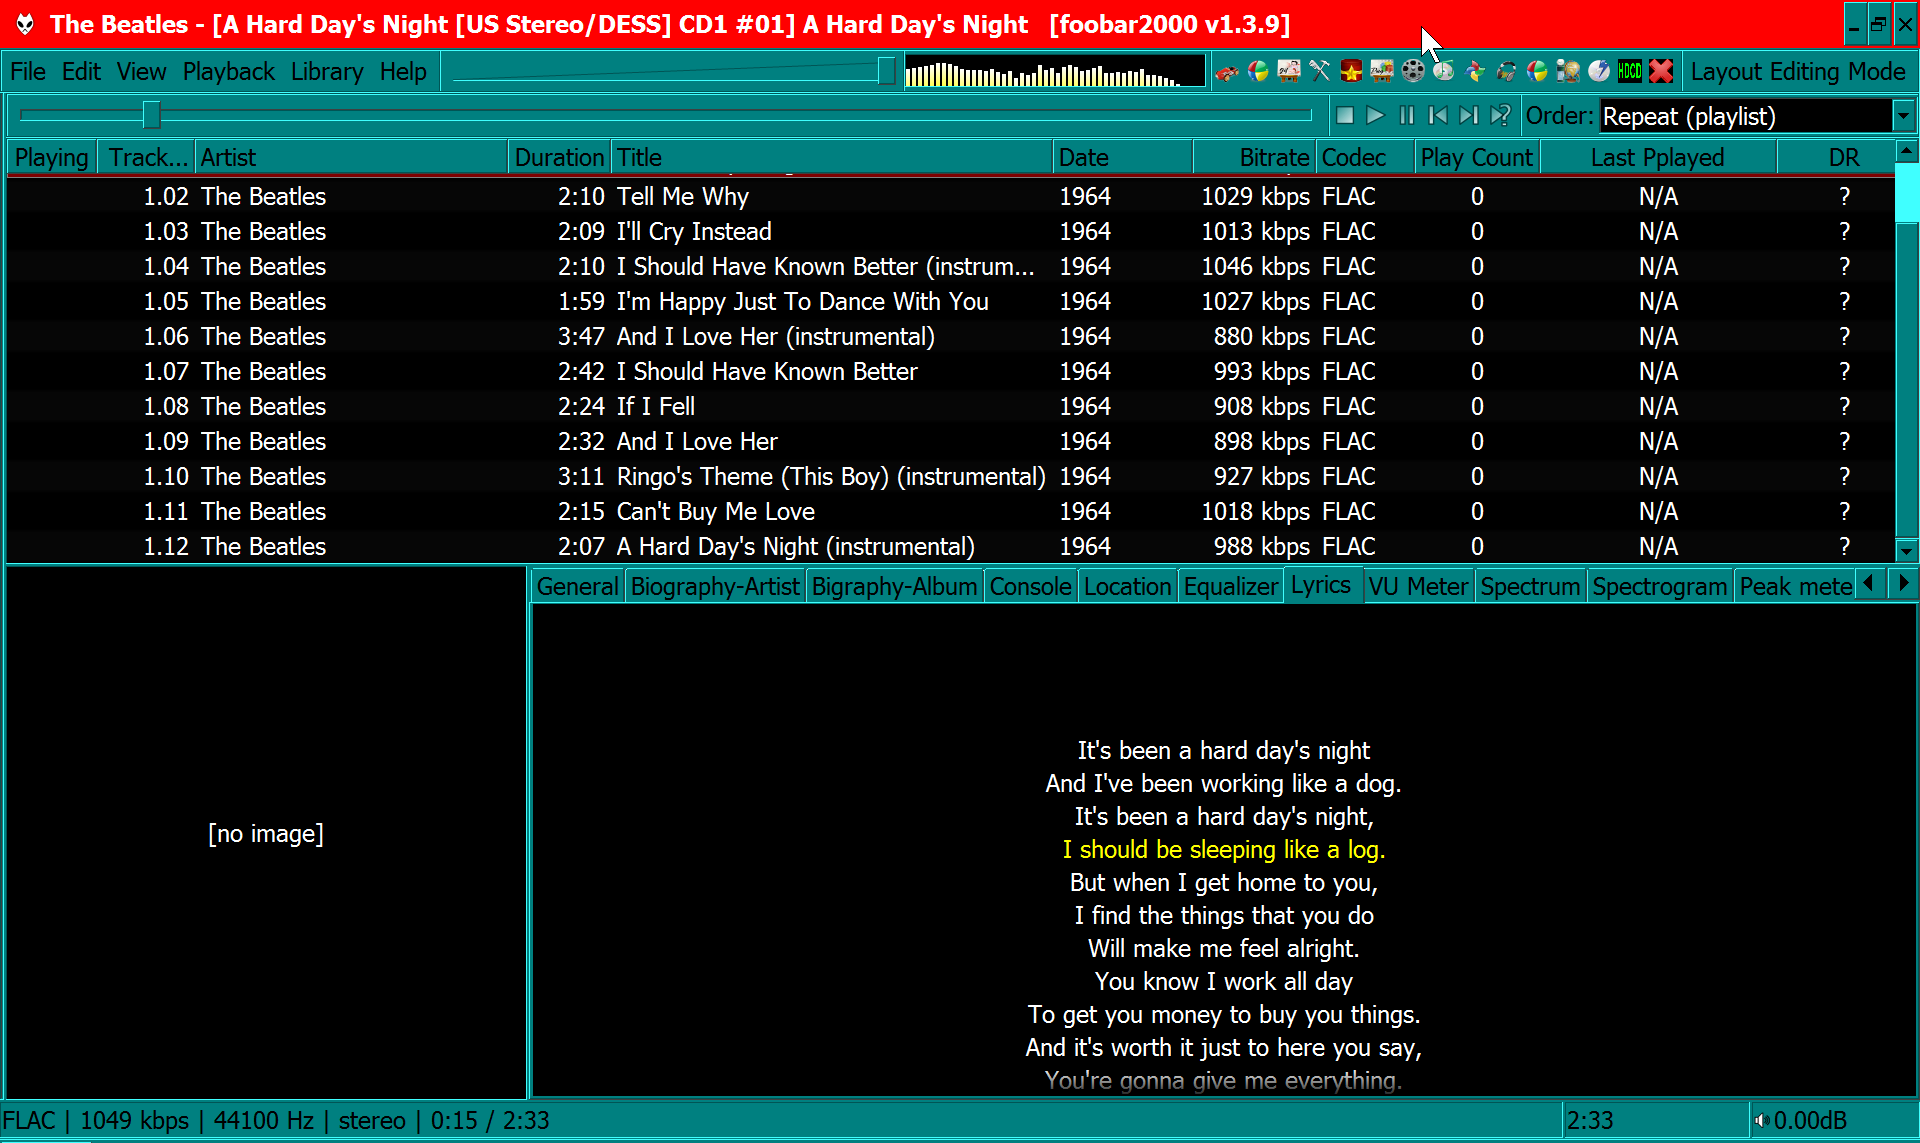1920x1143 pixels.
Task: Switch to the Console tab
Action: 1031,587
